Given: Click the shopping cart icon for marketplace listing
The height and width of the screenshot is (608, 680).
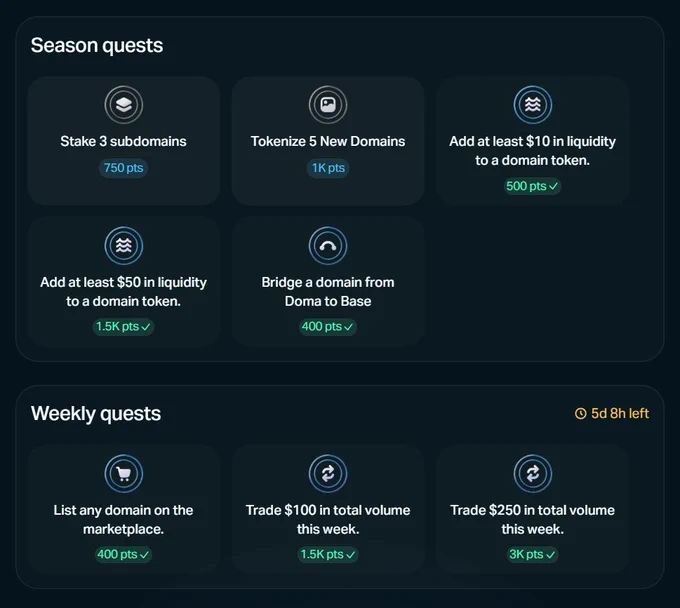Looking at the screenshot, I should [x=124, y=474].
